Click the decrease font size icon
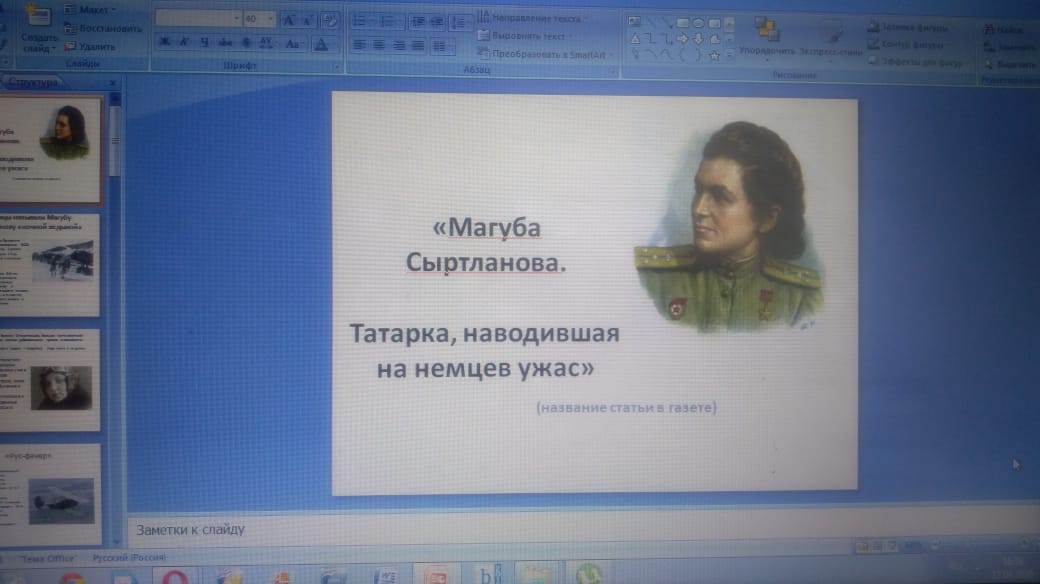Viewport: 1040px width, 584px height. (x=308, y=21)
